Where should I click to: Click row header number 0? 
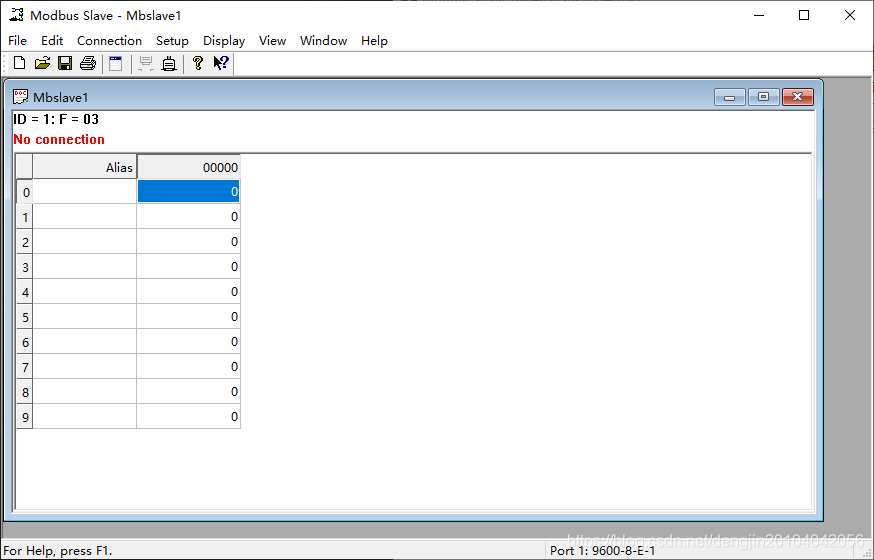[x=25, y=192]
